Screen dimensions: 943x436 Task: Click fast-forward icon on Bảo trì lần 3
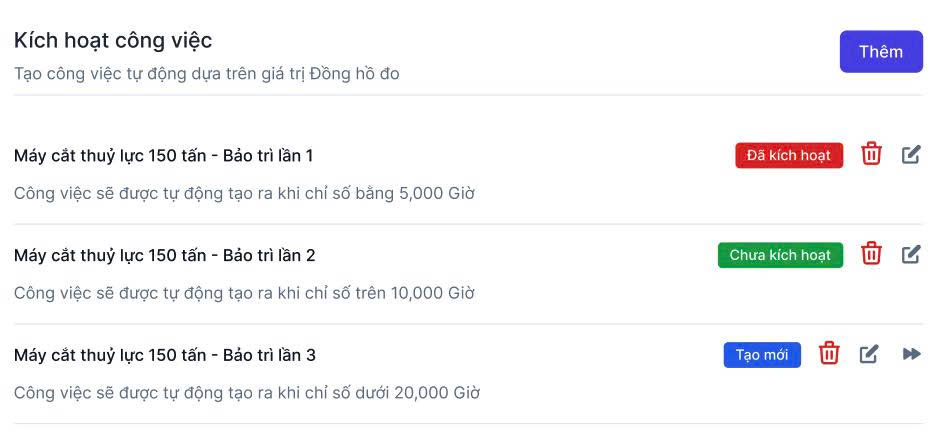[x=911, y=354]
